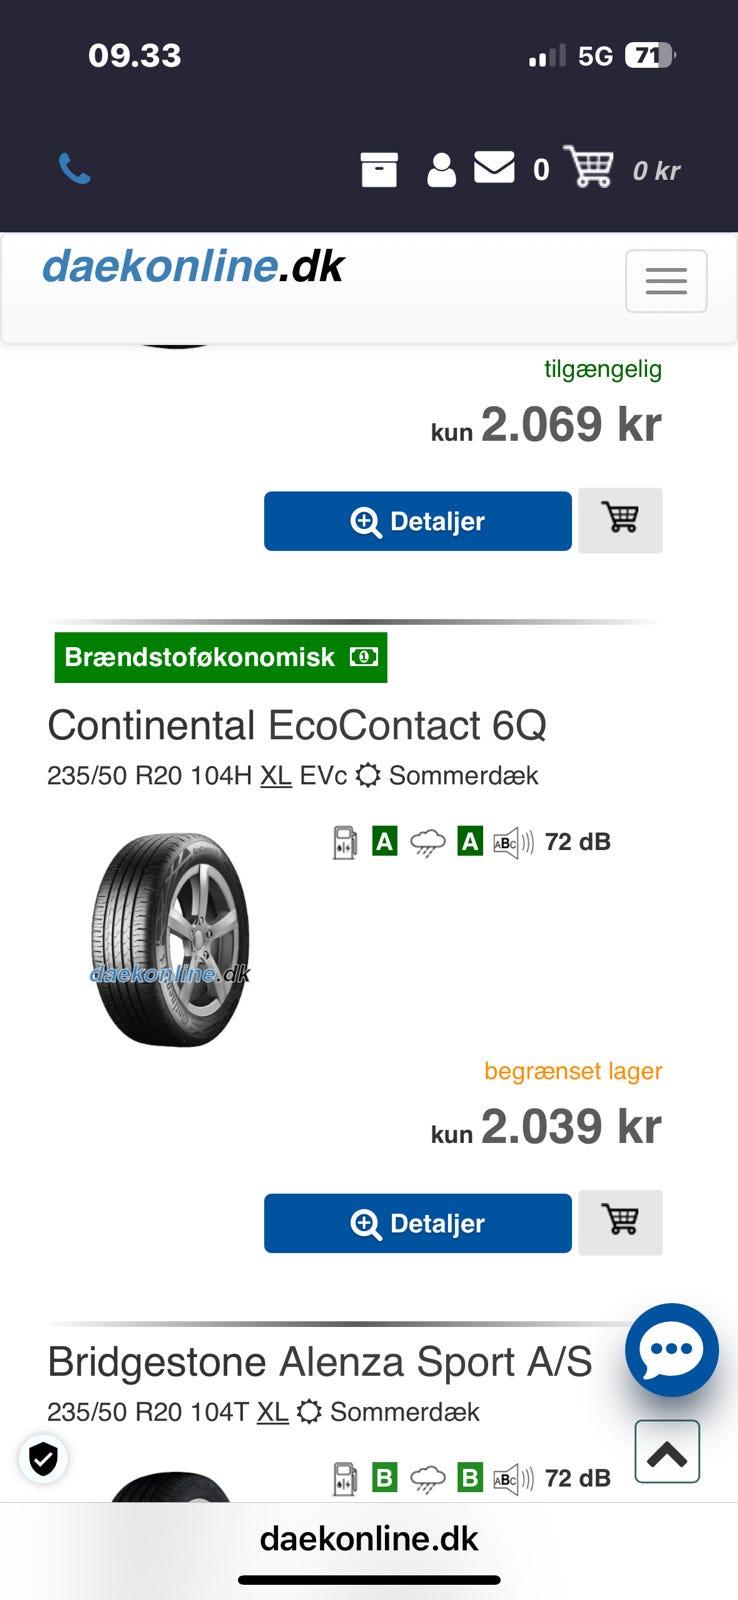Tap the XL label on Continental tire
738x1600 pixels.
276,776
